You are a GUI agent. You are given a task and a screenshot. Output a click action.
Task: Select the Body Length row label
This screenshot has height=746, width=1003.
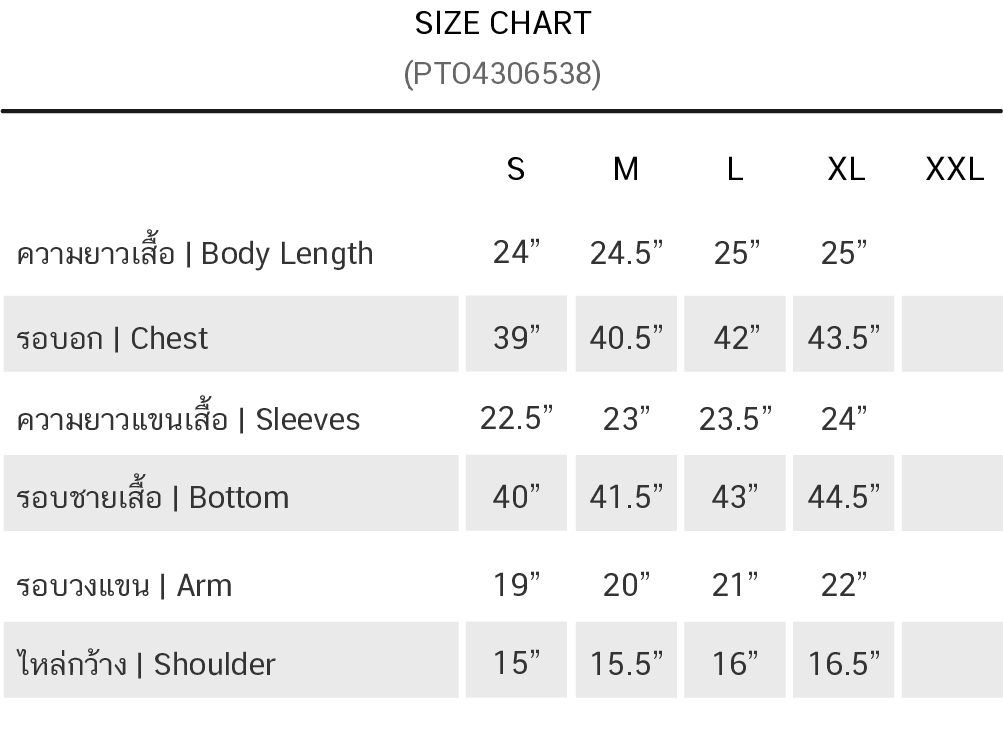click(x=195, y=253)
